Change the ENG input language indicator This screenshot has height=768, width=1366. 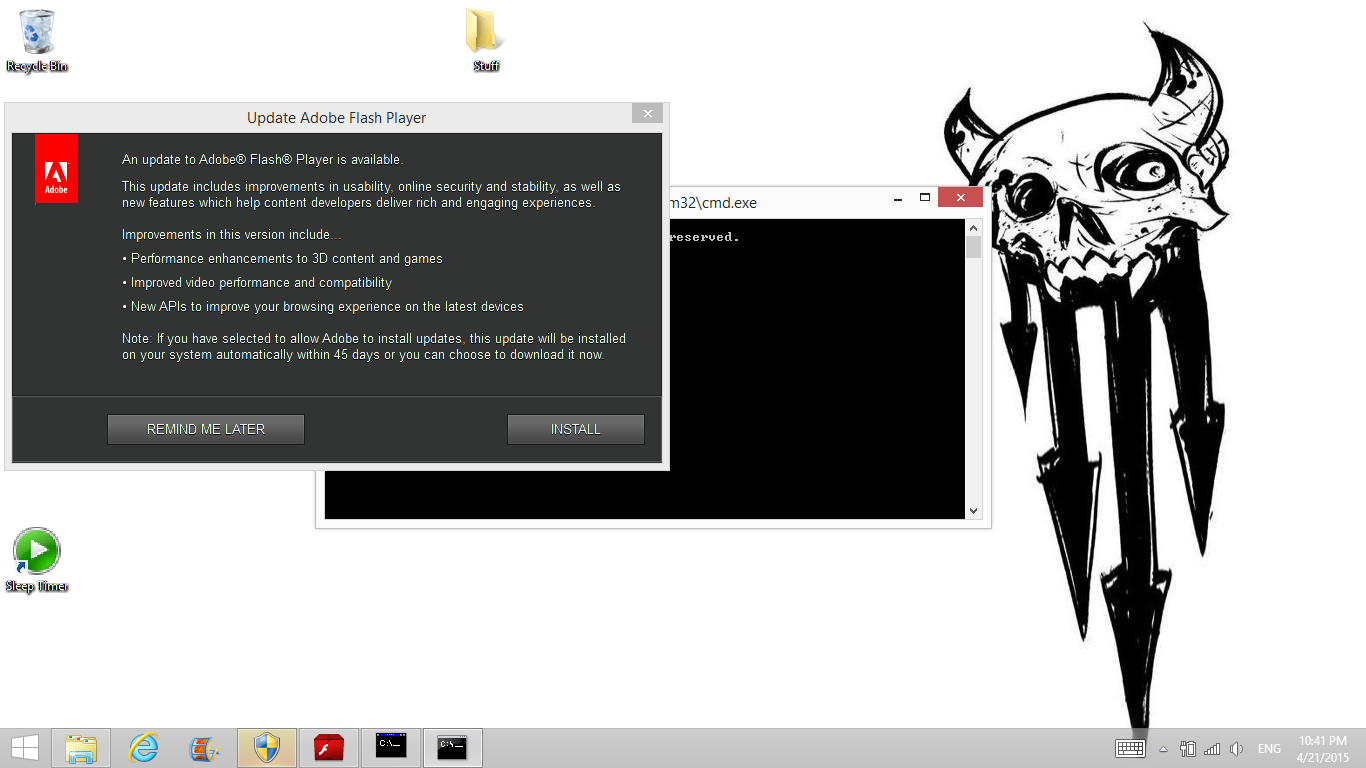1269,749
